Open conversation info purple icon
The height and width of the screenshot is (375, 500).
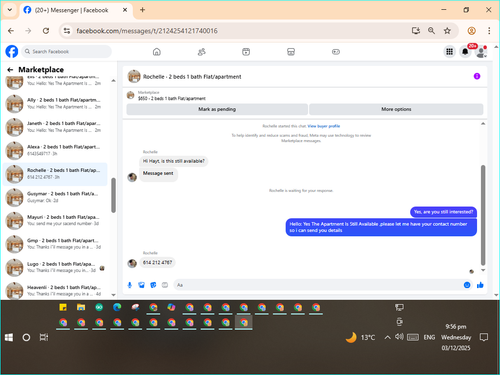coord(477,76)
